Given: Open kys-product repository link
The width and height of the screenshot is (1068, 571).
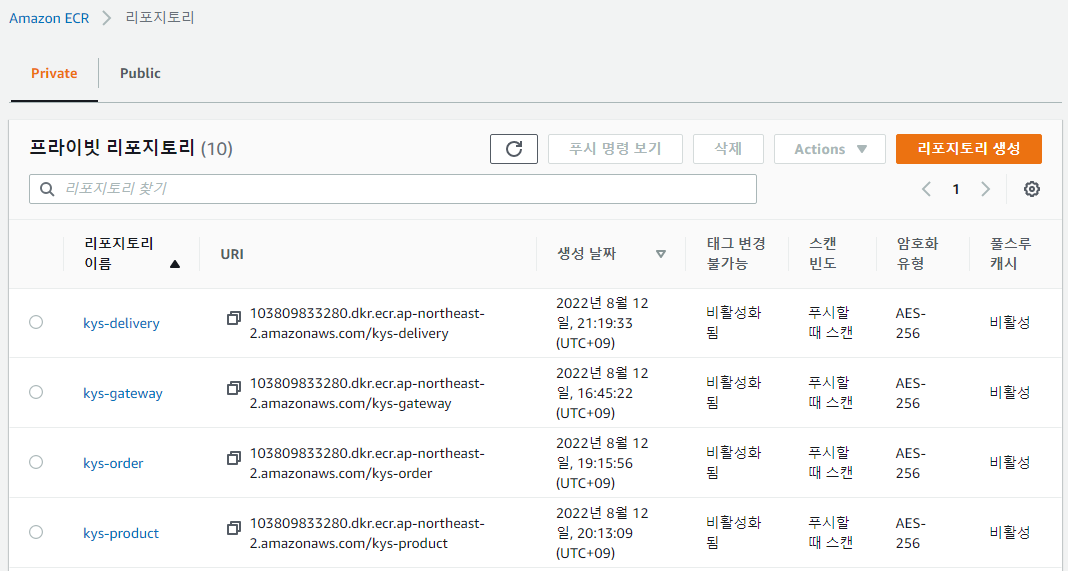Looking at the screenshot, I should pyautogui.click(x=121, y=533).
